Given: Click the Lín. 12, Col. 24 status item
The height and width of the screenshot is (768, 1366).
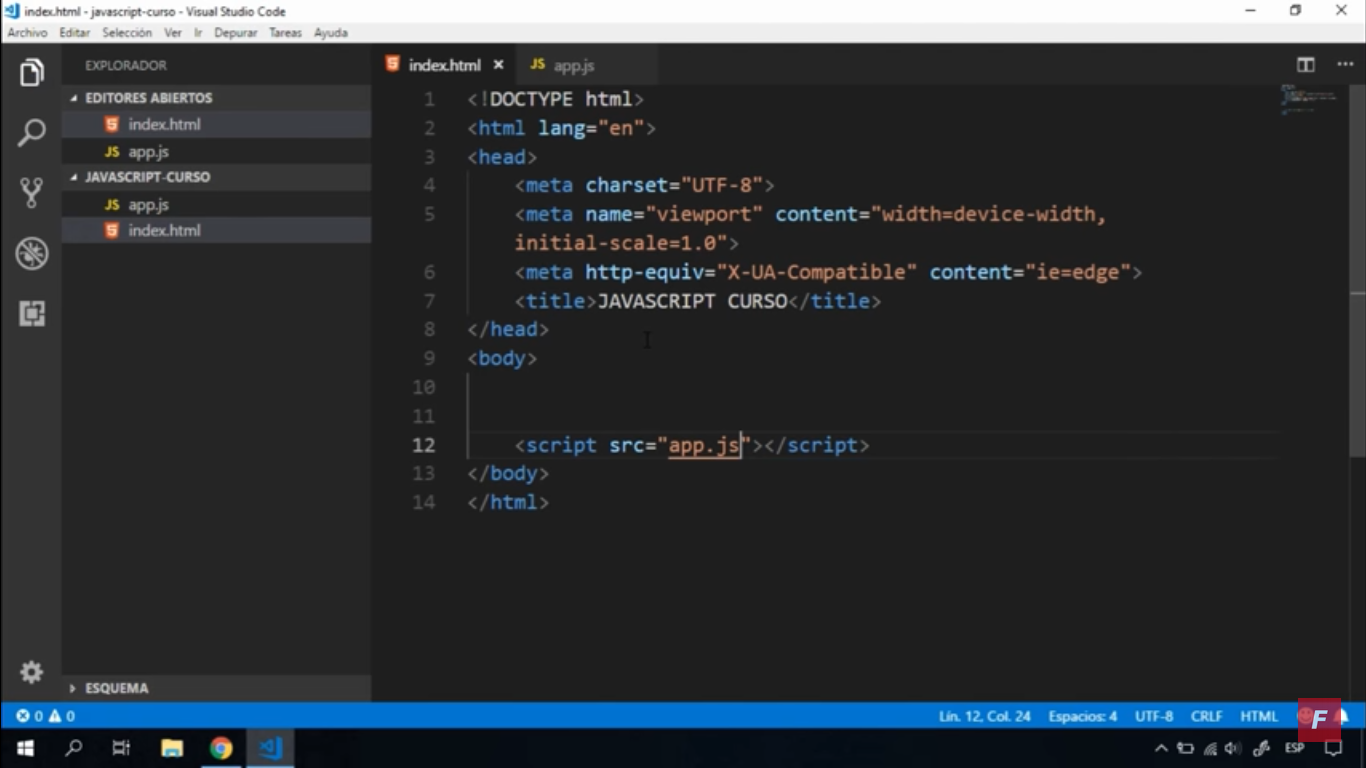Looking at the screenshot, I should [984, 716].
